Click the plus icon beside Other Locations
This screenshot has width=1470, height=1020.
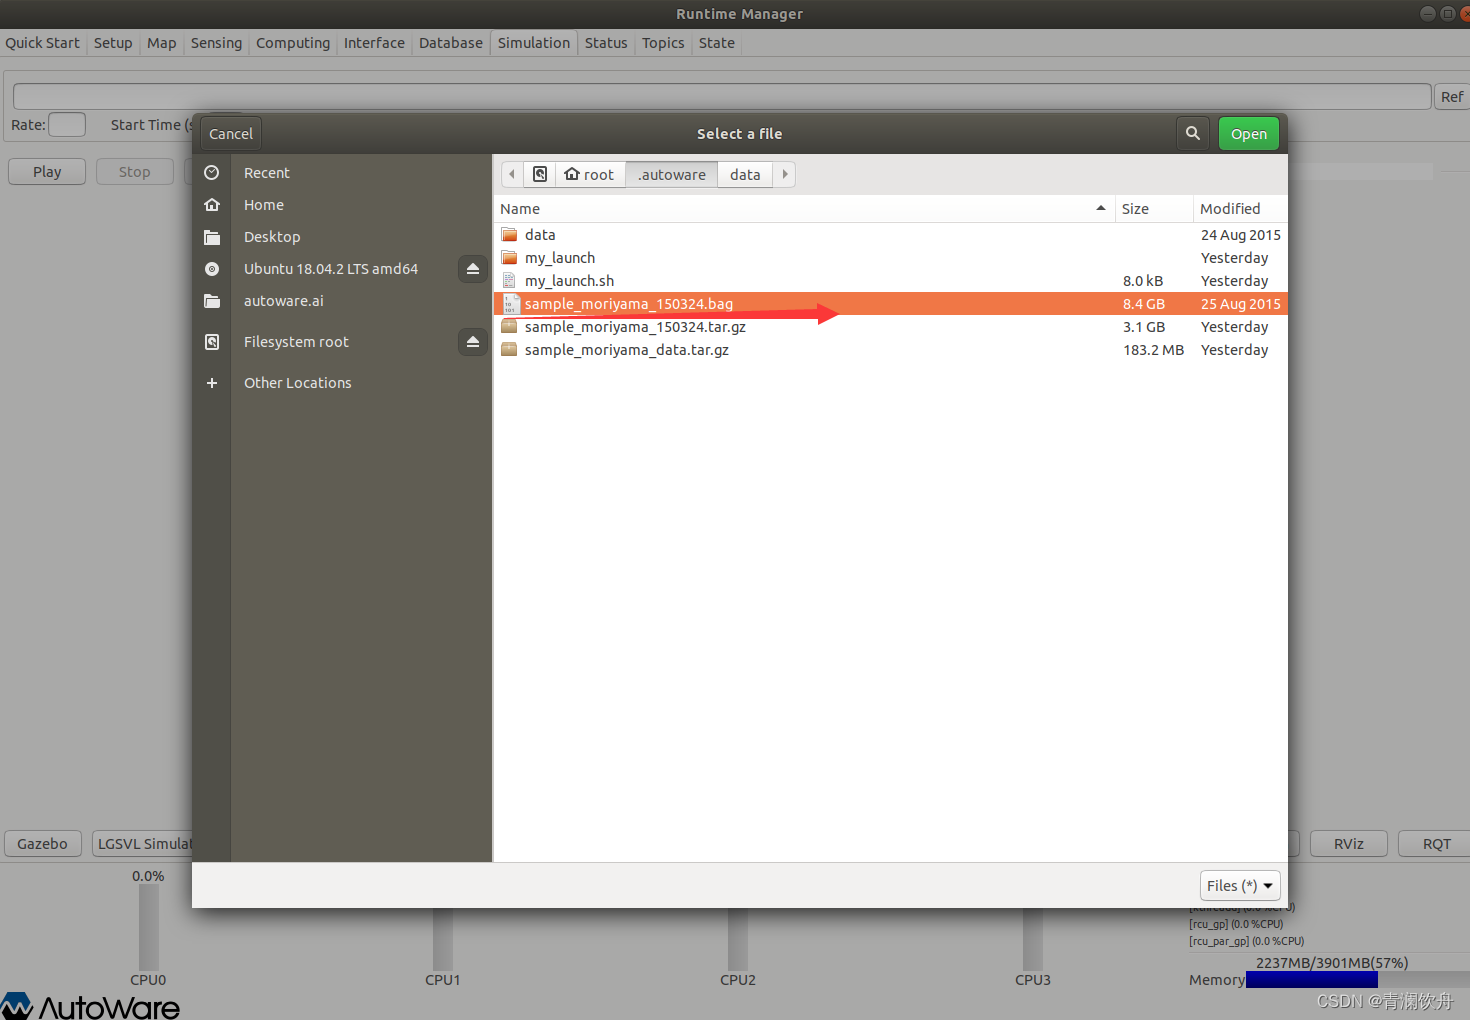(212, 383)
